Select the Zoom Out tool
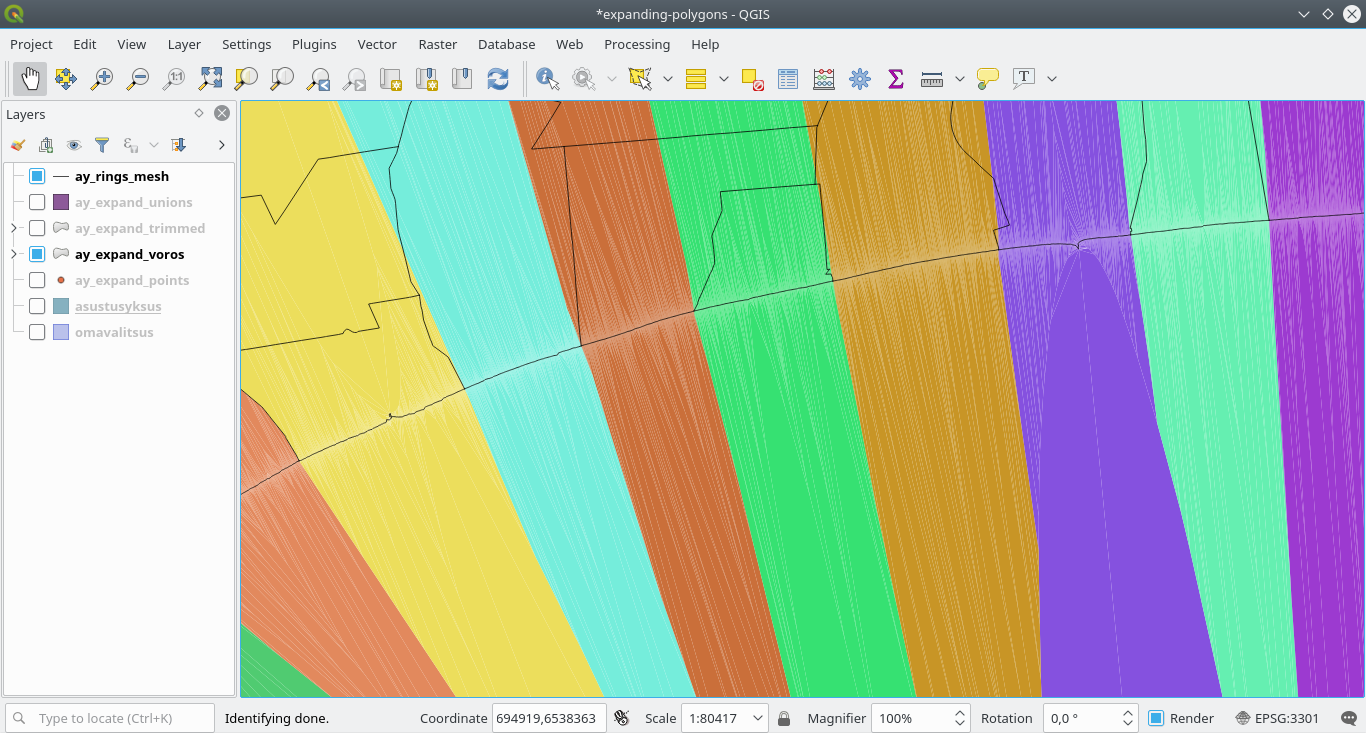This screenshot has width=1366, height=733. click(138, 78)
